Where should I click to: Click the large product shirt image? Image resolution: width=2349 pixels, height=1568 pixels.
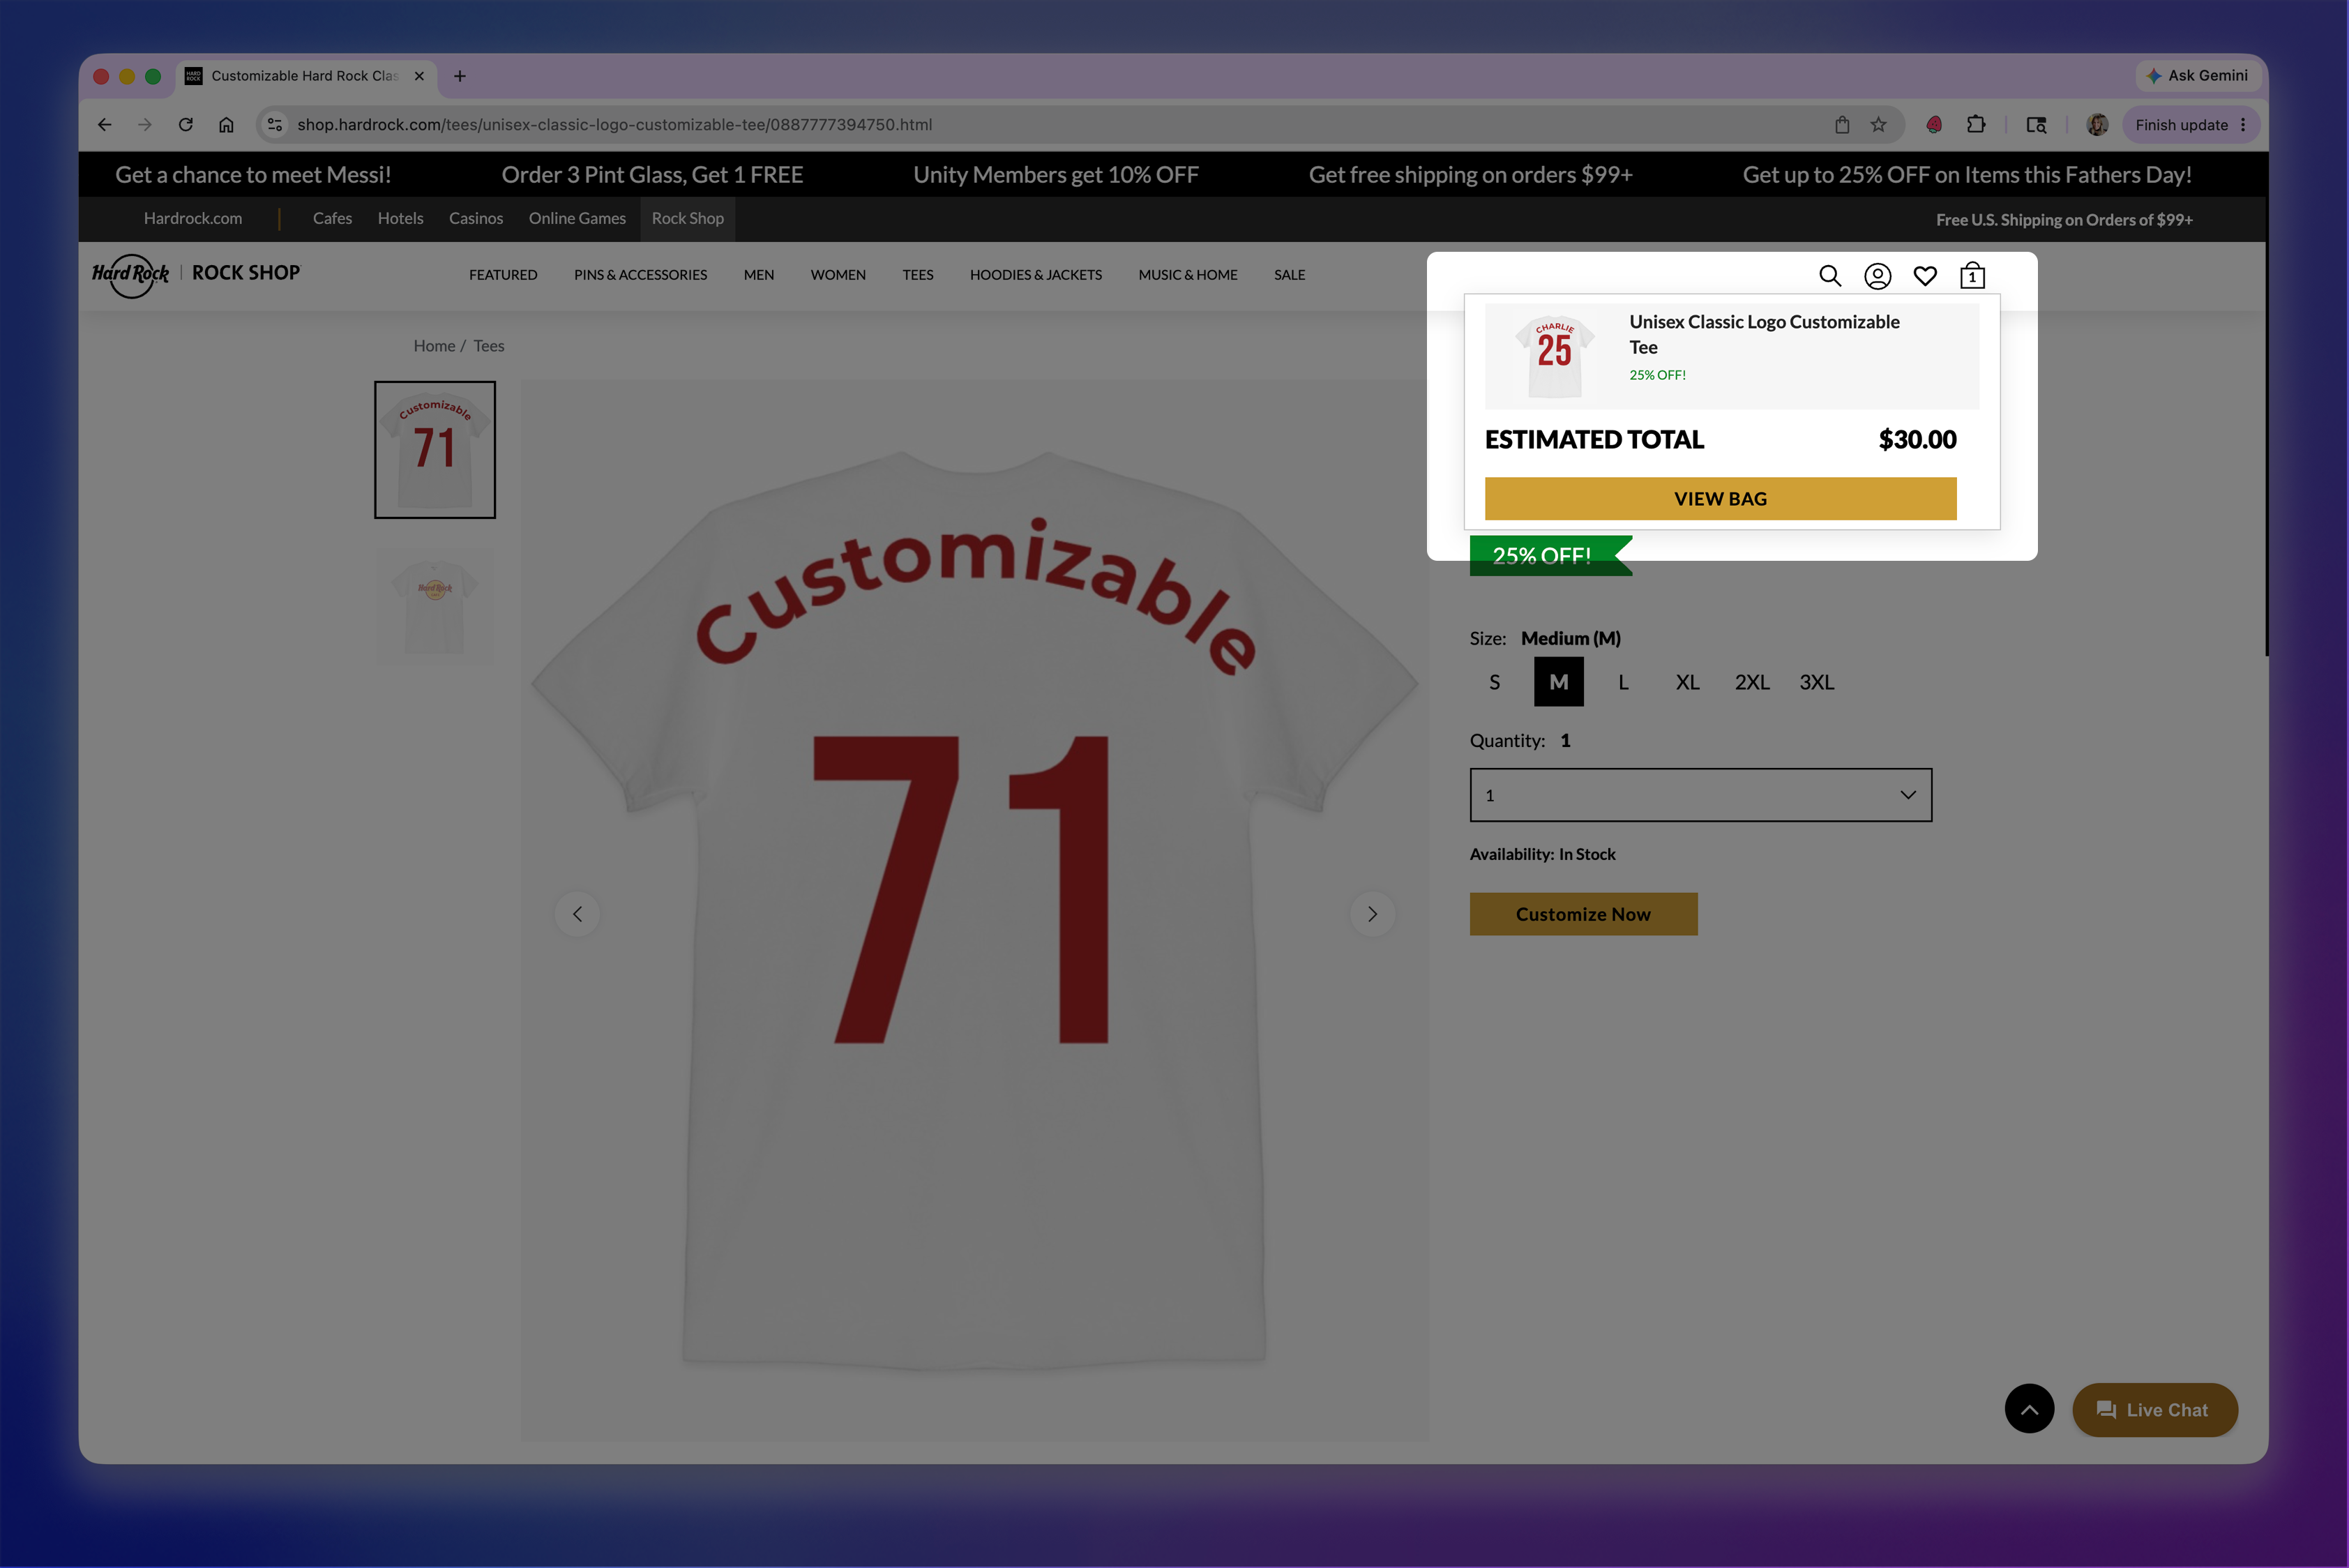974,910
